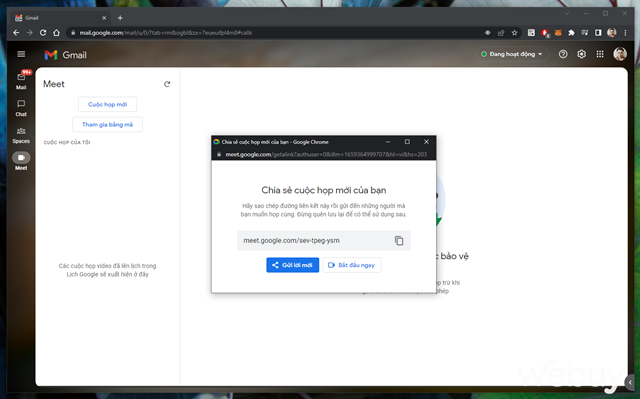This screenshot has width=640, height=399.
Task: Close the Chia sẻ cuộc họp popup window
Action: 426,142
